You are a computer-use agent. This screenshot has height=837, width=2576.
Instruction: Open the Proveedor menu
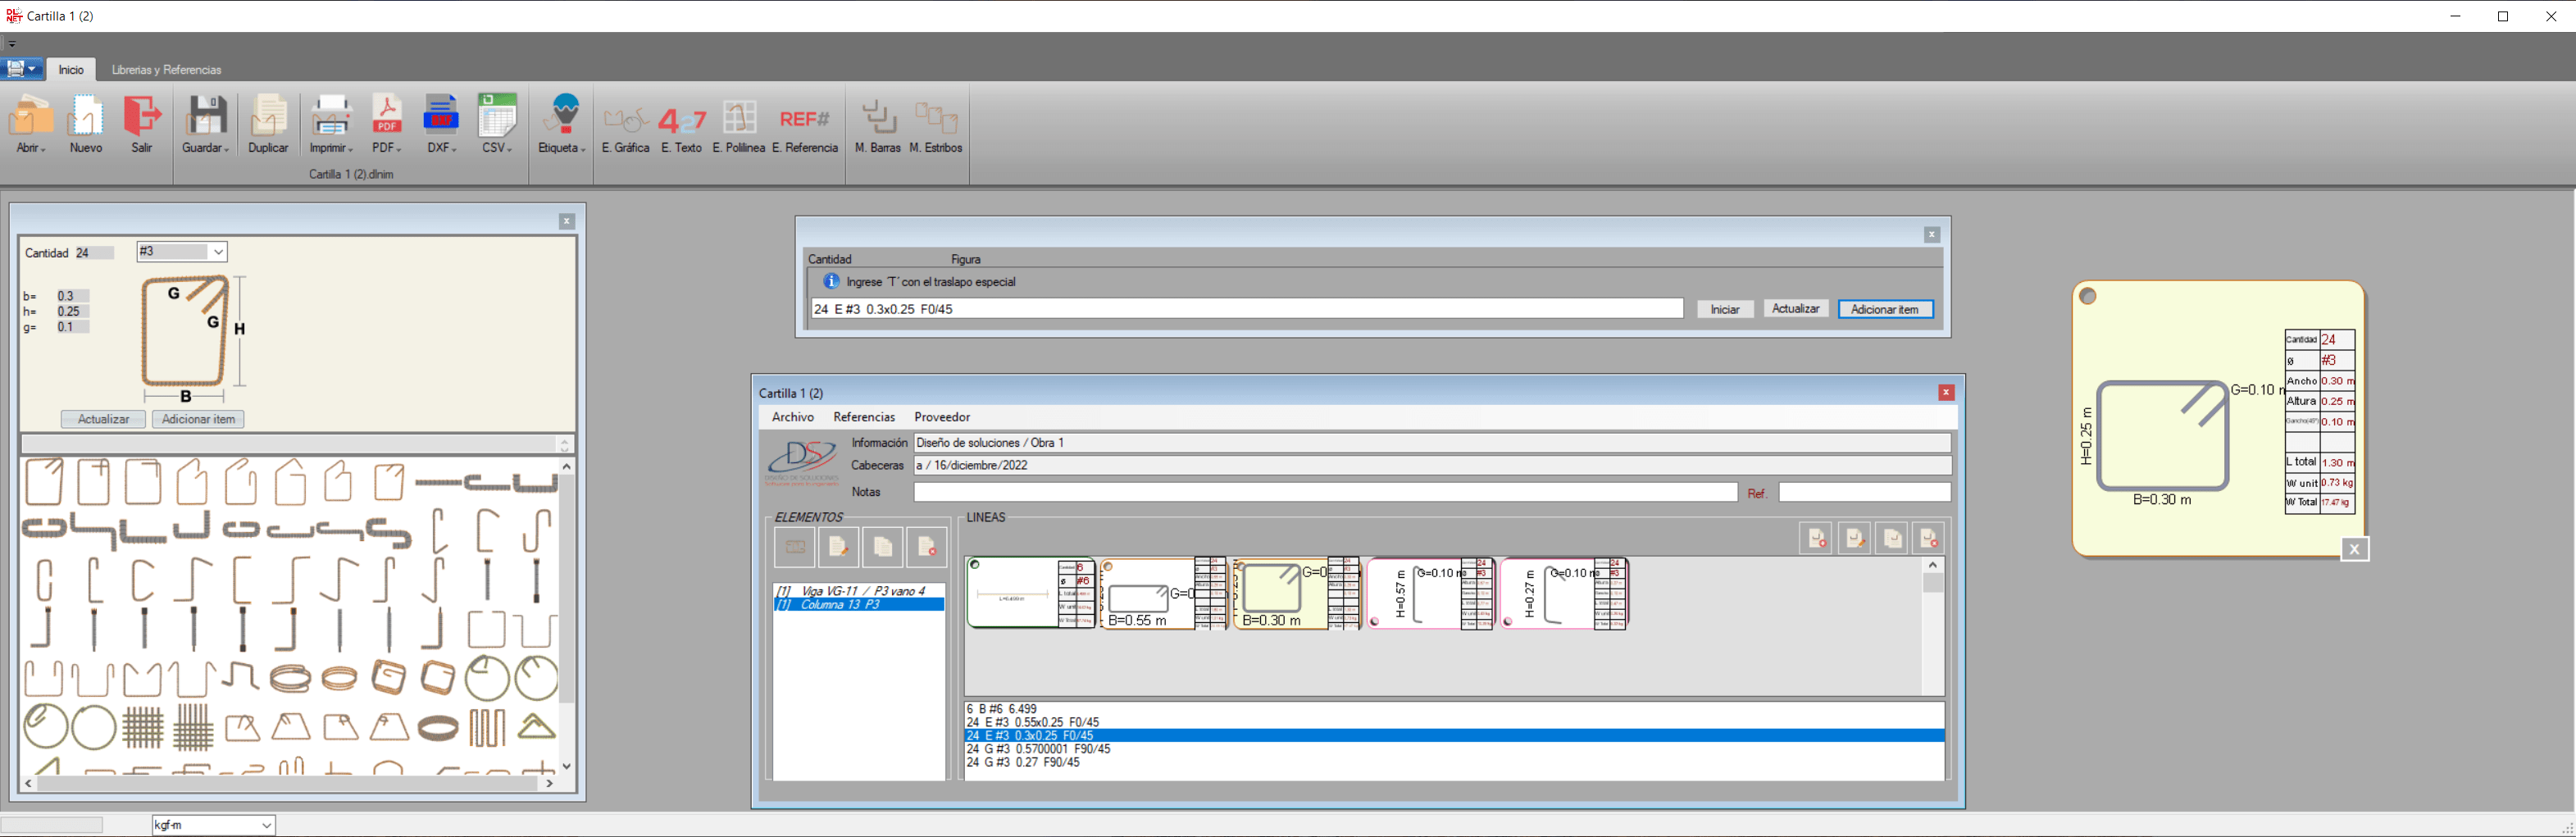pyautogui.click(x=941, y=417)
